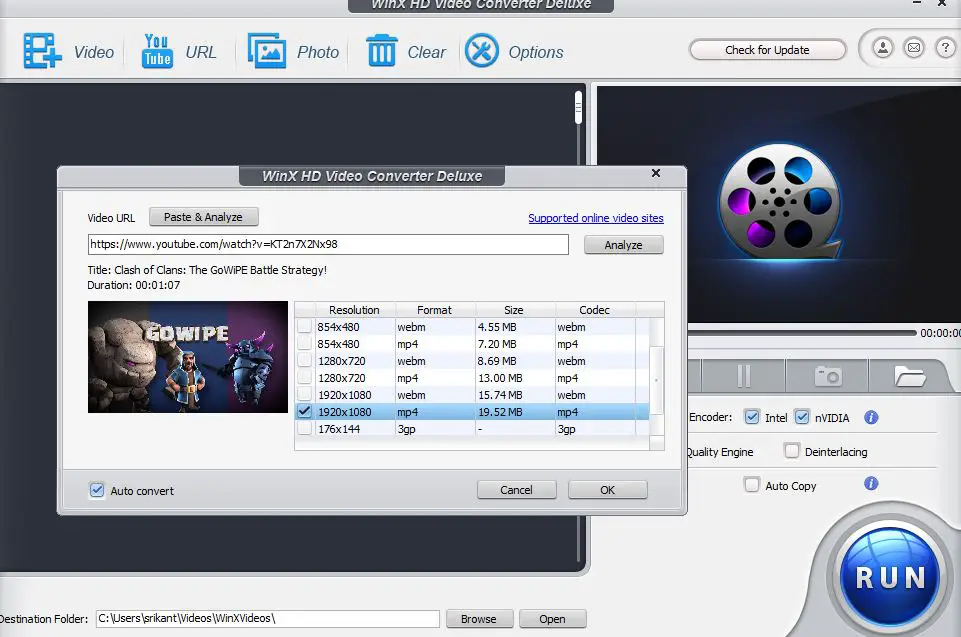Image resolution: width=961 pixels, height=637 pixels.
Task: Click the blue RUN button
Action: (x=889, y=576)
